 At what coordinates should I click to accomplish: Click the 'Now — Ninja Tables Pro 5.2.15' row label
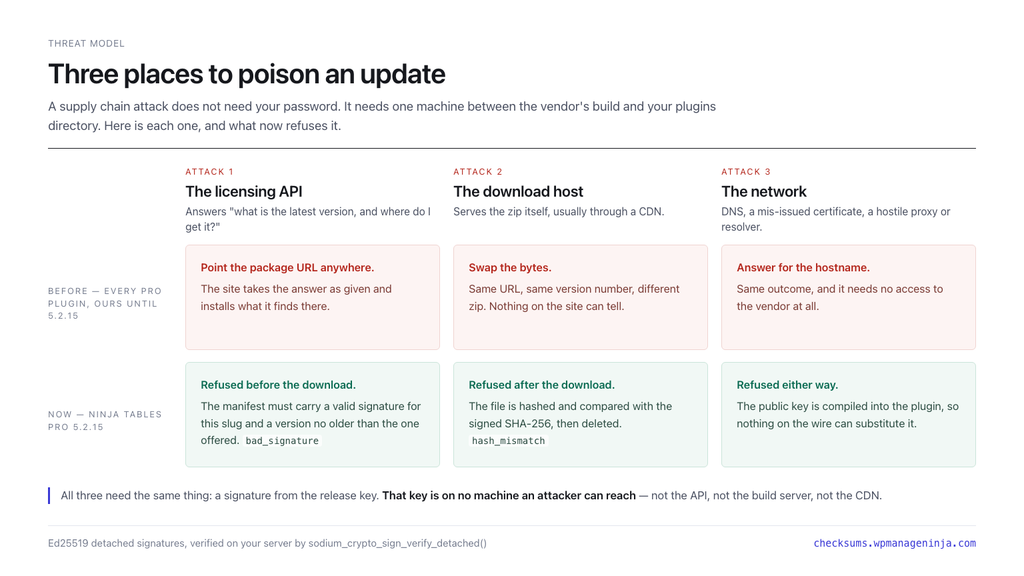click(x=105, y=421)
